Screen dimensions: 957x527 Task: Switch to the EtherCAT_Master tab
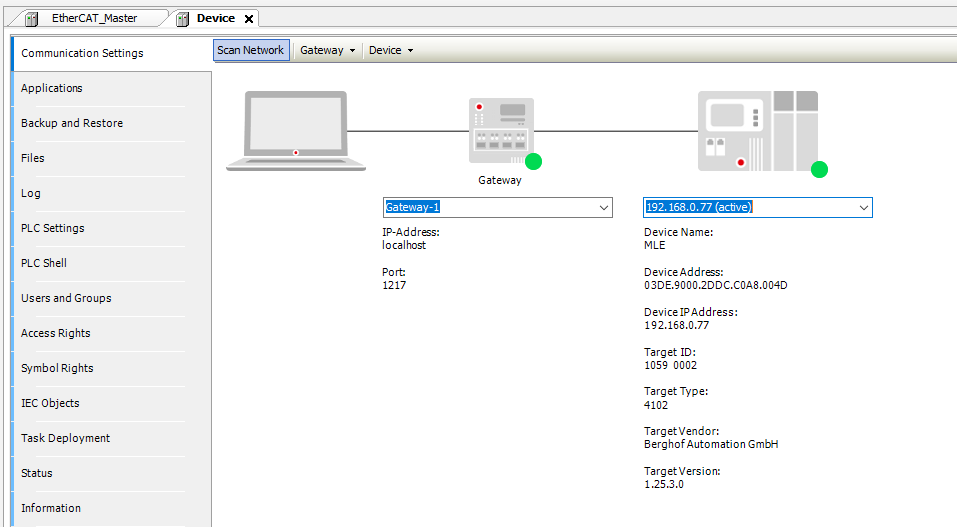(x=94, y=18)
